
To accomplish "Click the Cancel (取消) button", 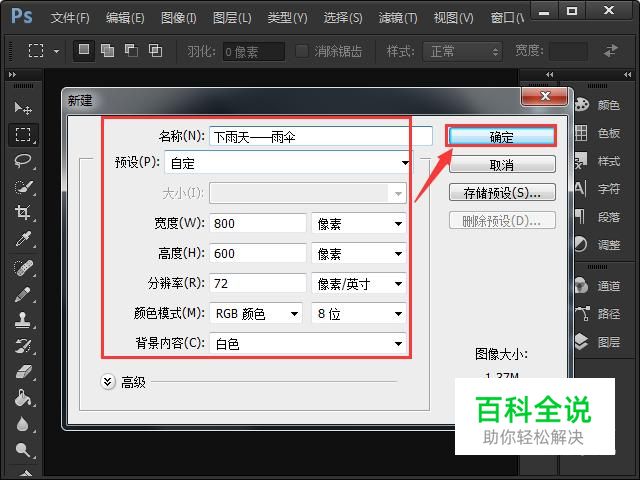I will (502, 164).
